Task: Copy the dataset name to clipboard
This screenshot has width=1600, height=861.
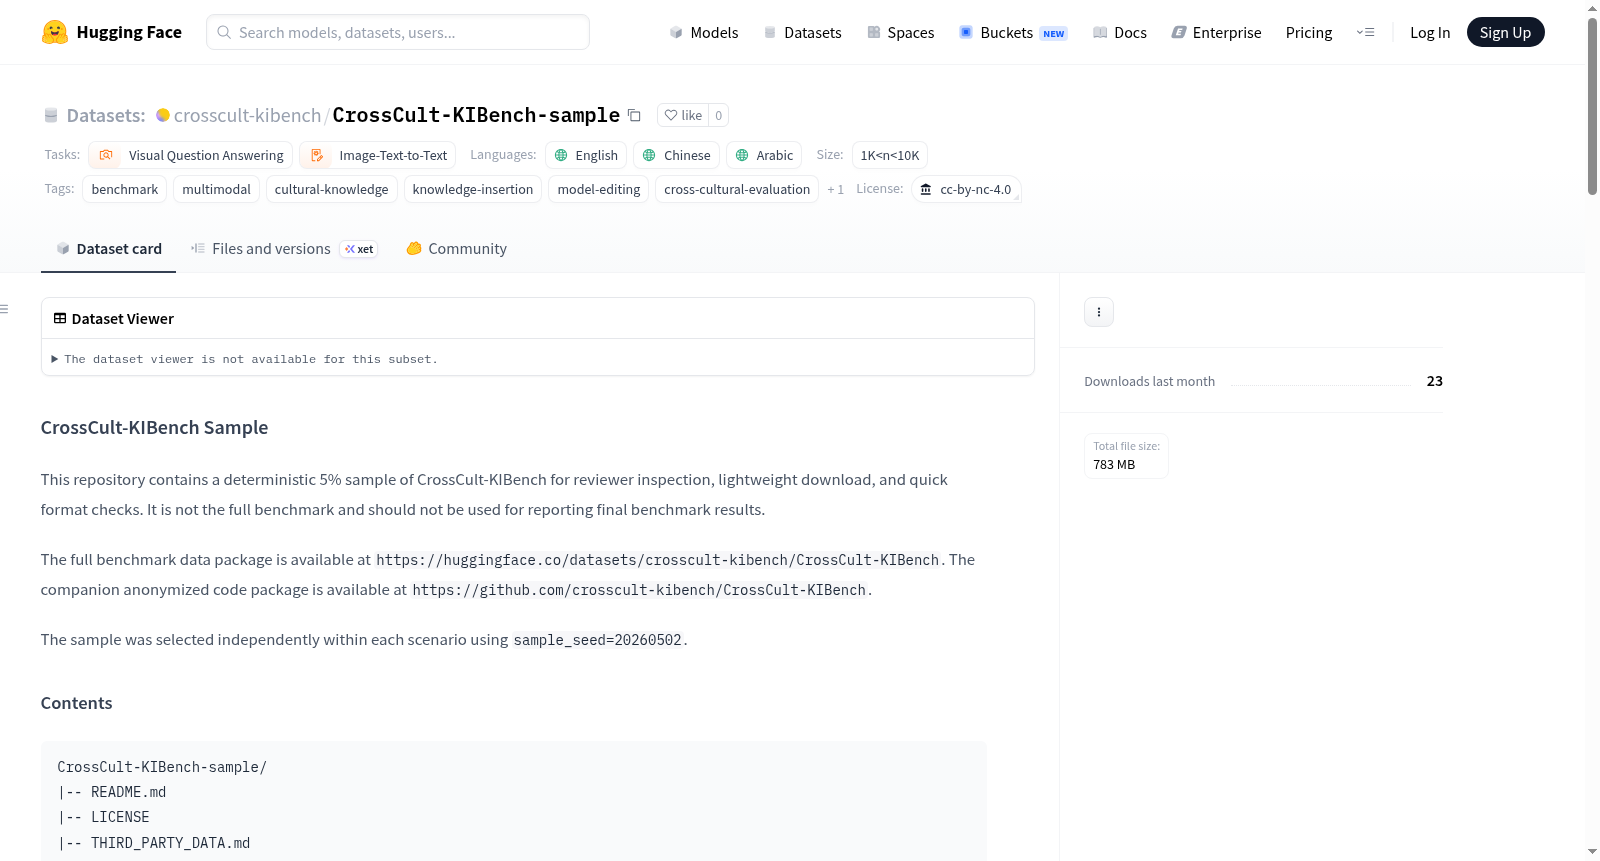Action: pyautogui.click(x=634, y=115)
